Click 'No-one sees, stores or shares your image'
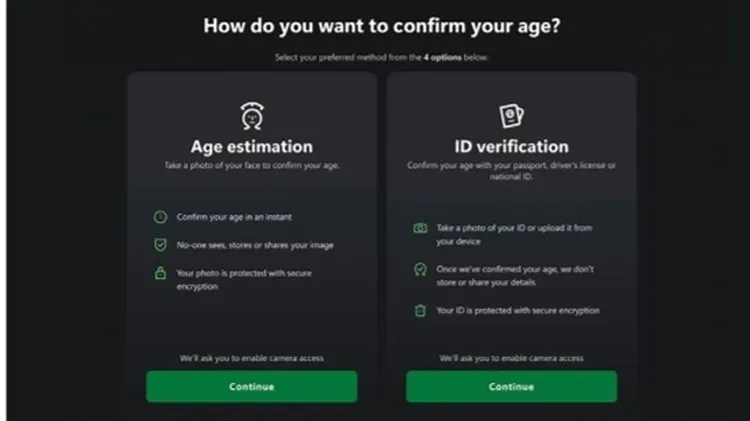Image resolution: width=750 pixels, height=421 pixels. pos(255,245)
